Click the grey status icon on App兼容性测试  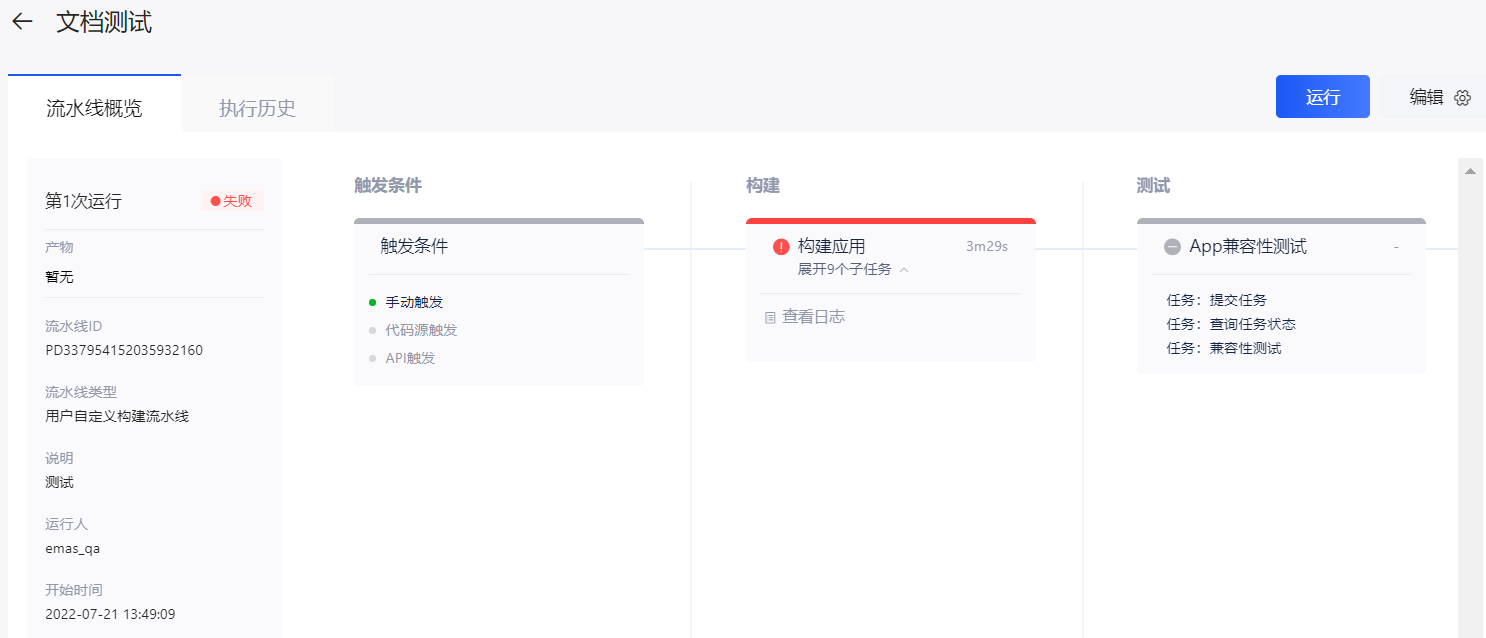pyautogui.click(x=1172, y=247)
